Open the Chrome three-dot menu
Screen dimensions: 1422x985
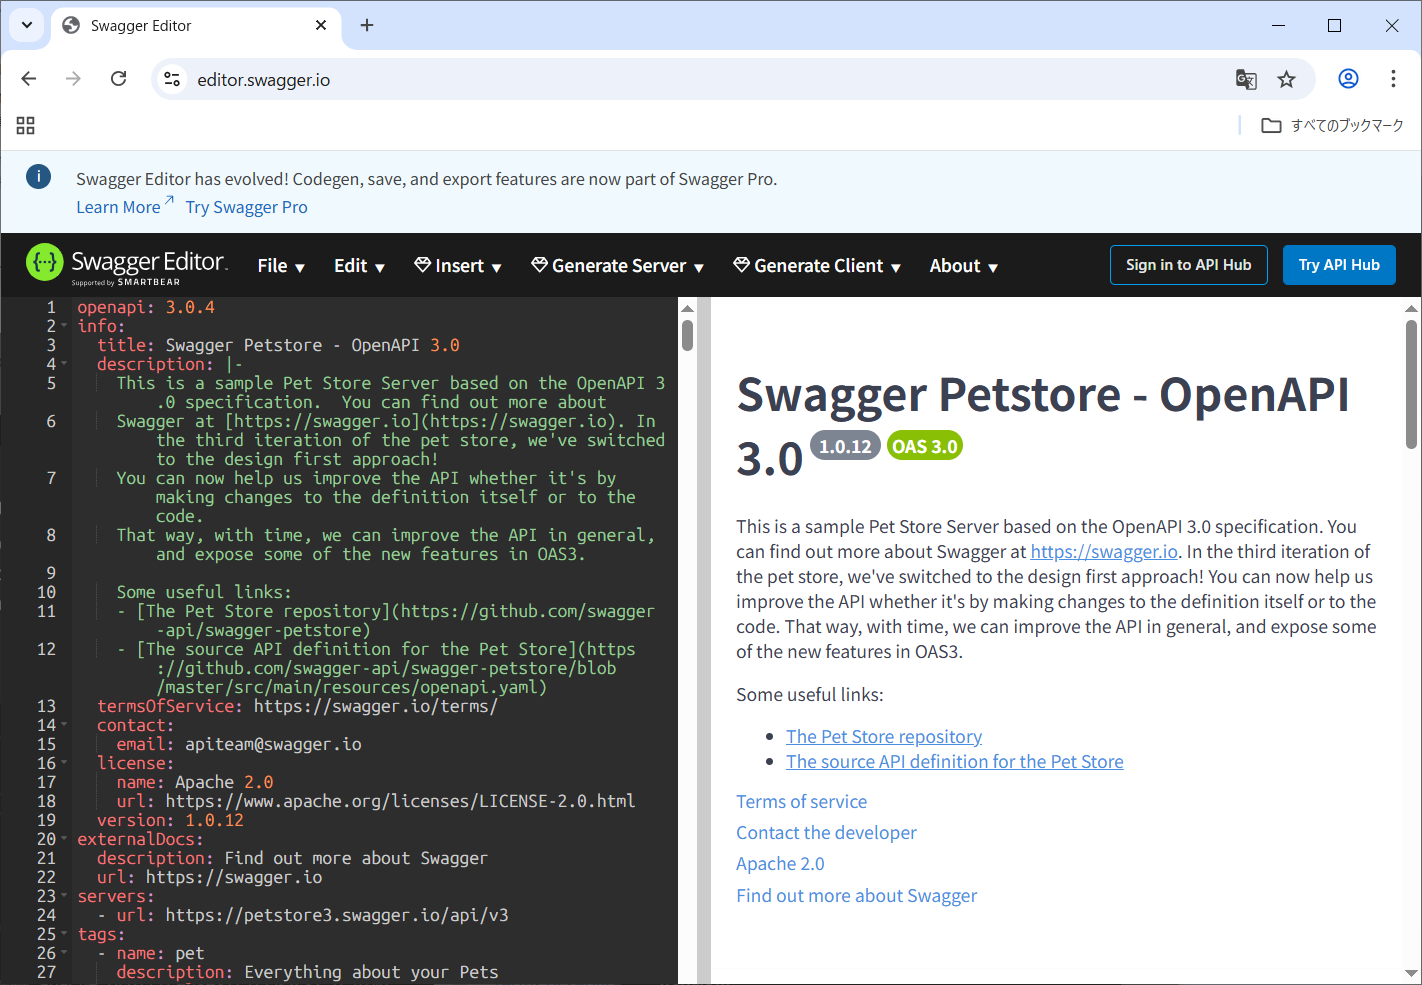click(x=1393, y=79)
